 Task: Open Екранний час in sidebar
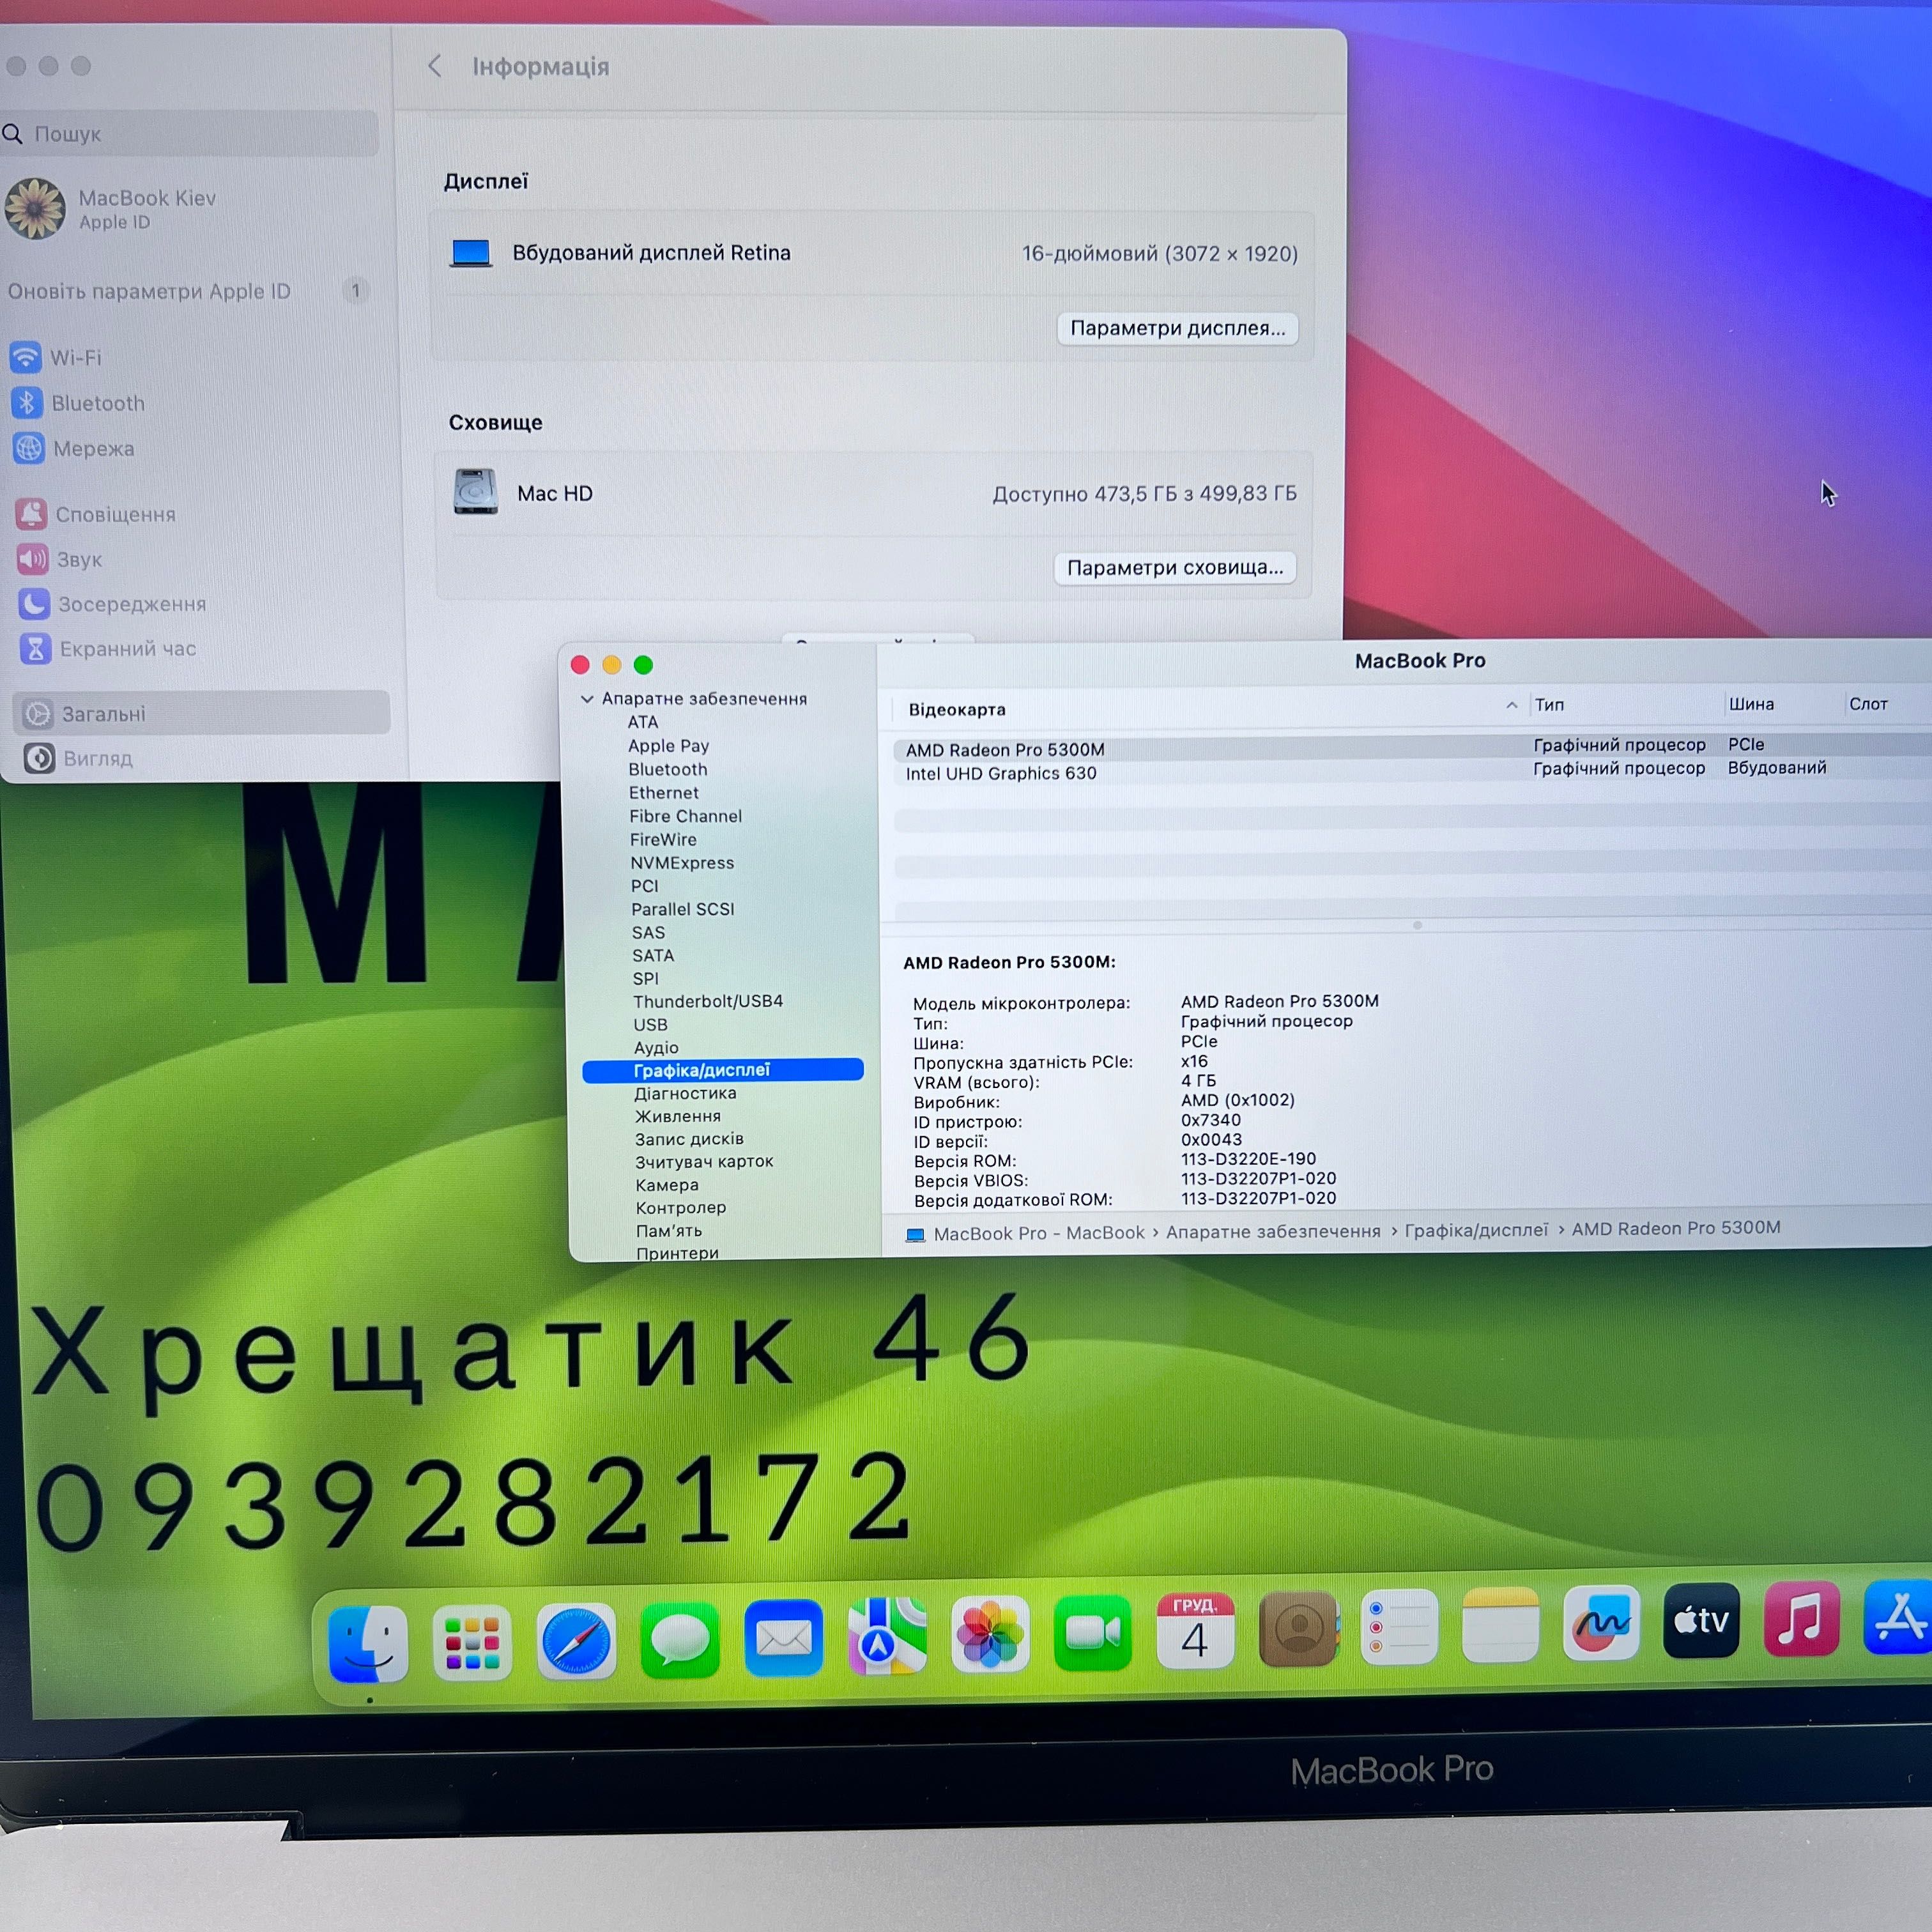pyautogui.click(x=108, y=649)
